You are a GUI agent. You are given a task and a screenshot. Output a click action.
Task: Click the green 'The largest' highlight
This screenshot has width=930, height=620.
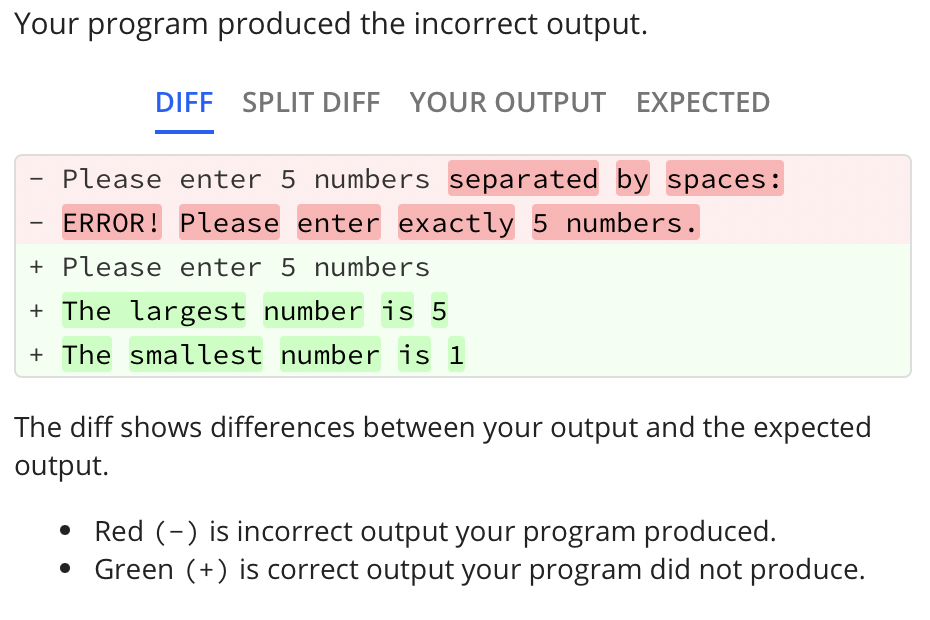[x=153, y=311]
